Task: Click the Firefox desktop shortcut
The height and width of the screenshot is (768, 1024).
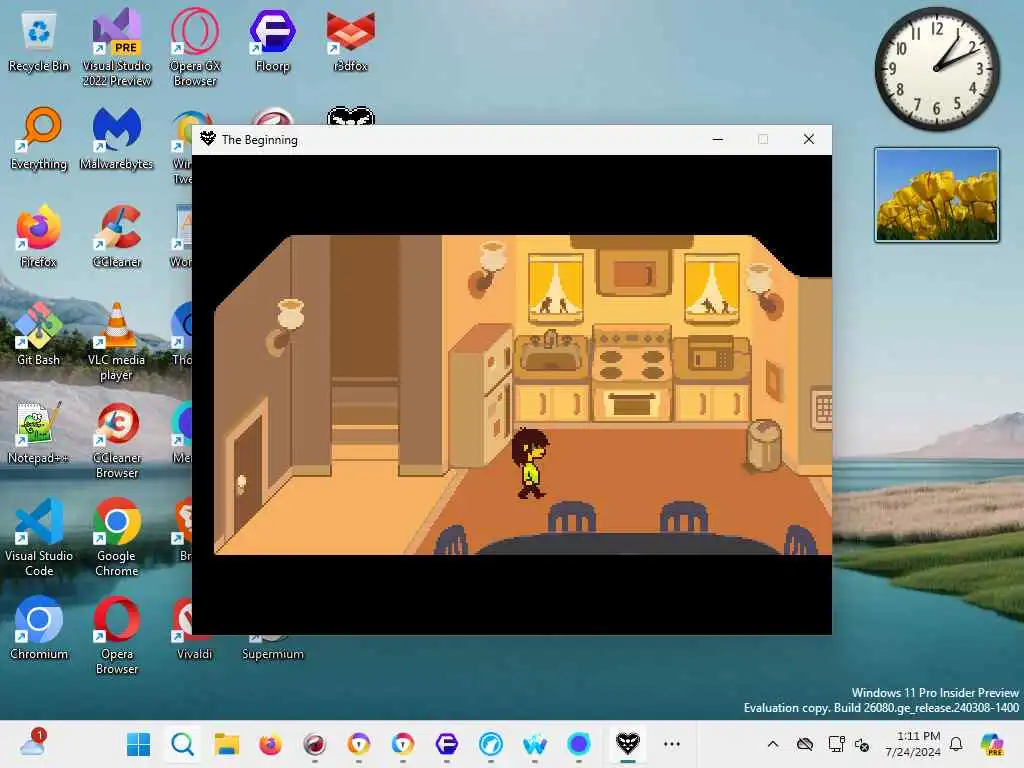Action: coord(39,237)
